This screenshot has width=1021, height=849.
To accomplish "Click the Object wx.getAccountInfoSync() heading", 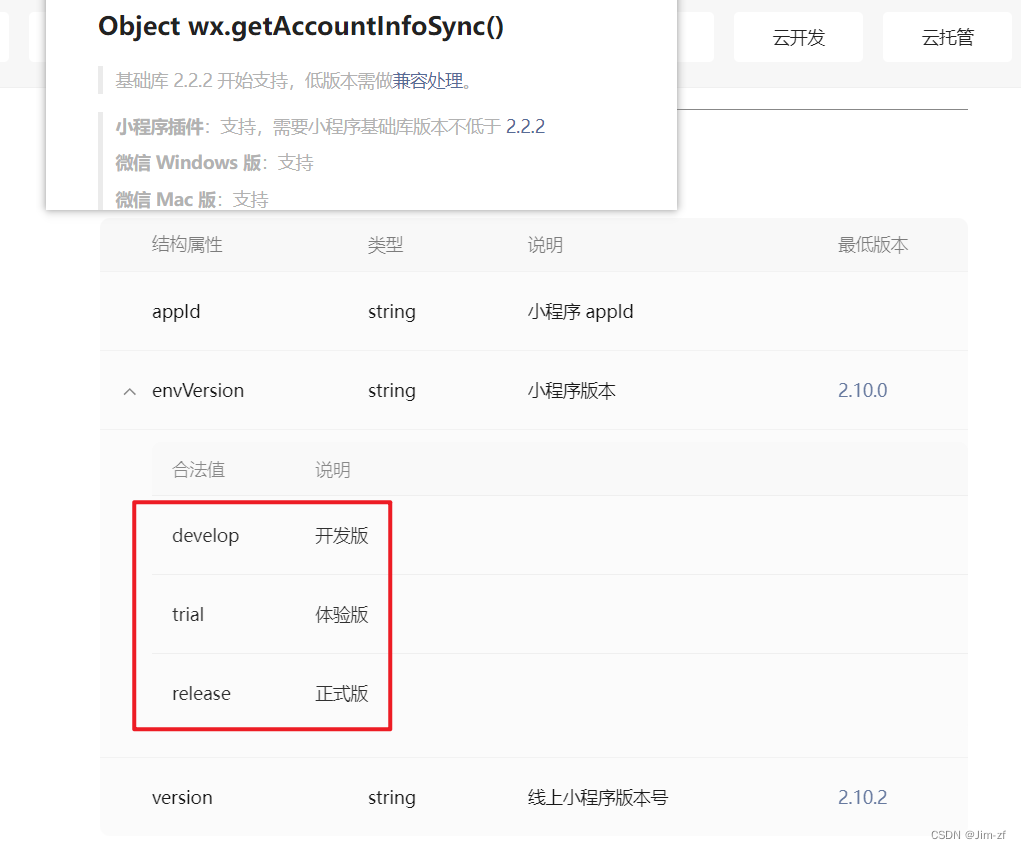I will coord(301,26).
